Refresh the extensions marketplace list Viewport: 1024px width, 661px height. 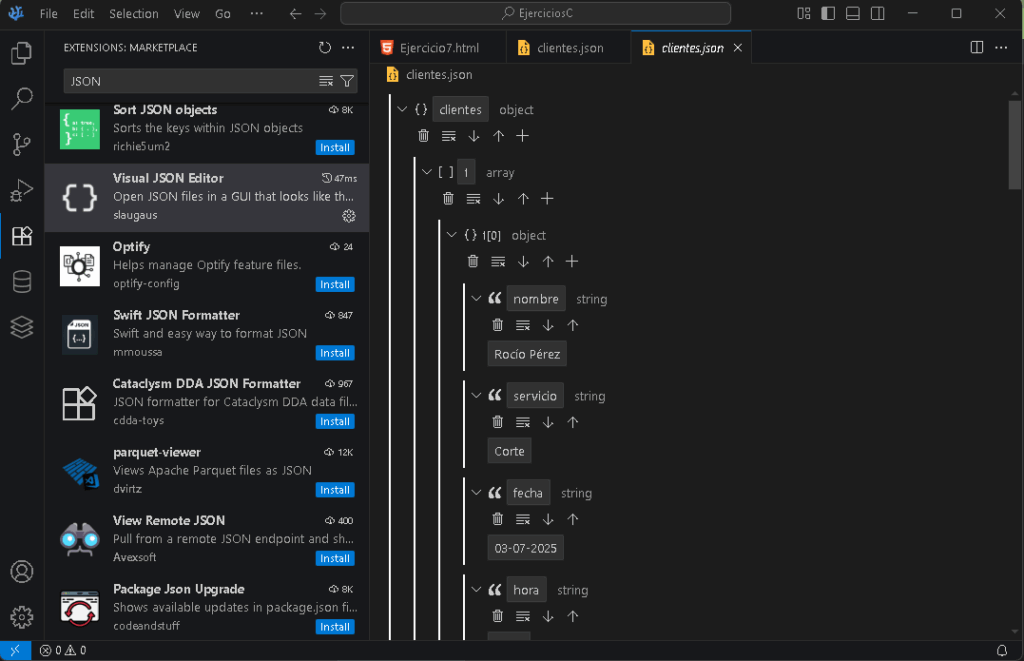pyautogui.click(x=323, y=47)
